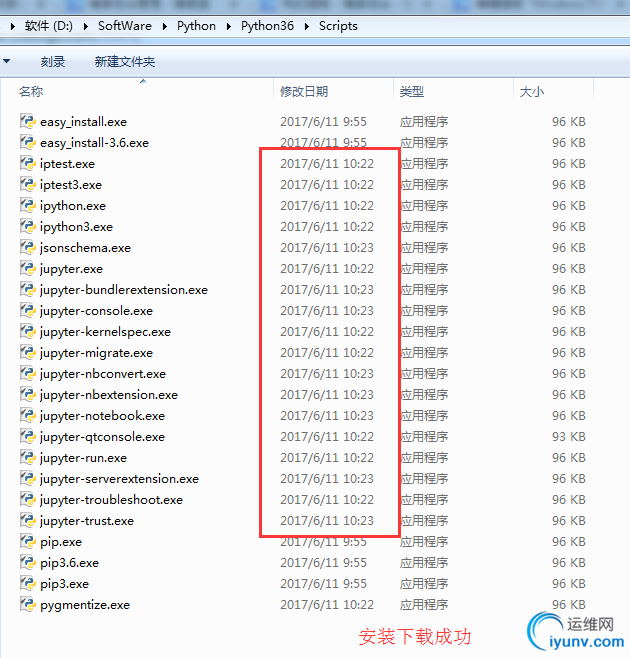Navigate to Python folder in breadcrumb
Screen dimensions: 630x658
(x=196, y=26)
